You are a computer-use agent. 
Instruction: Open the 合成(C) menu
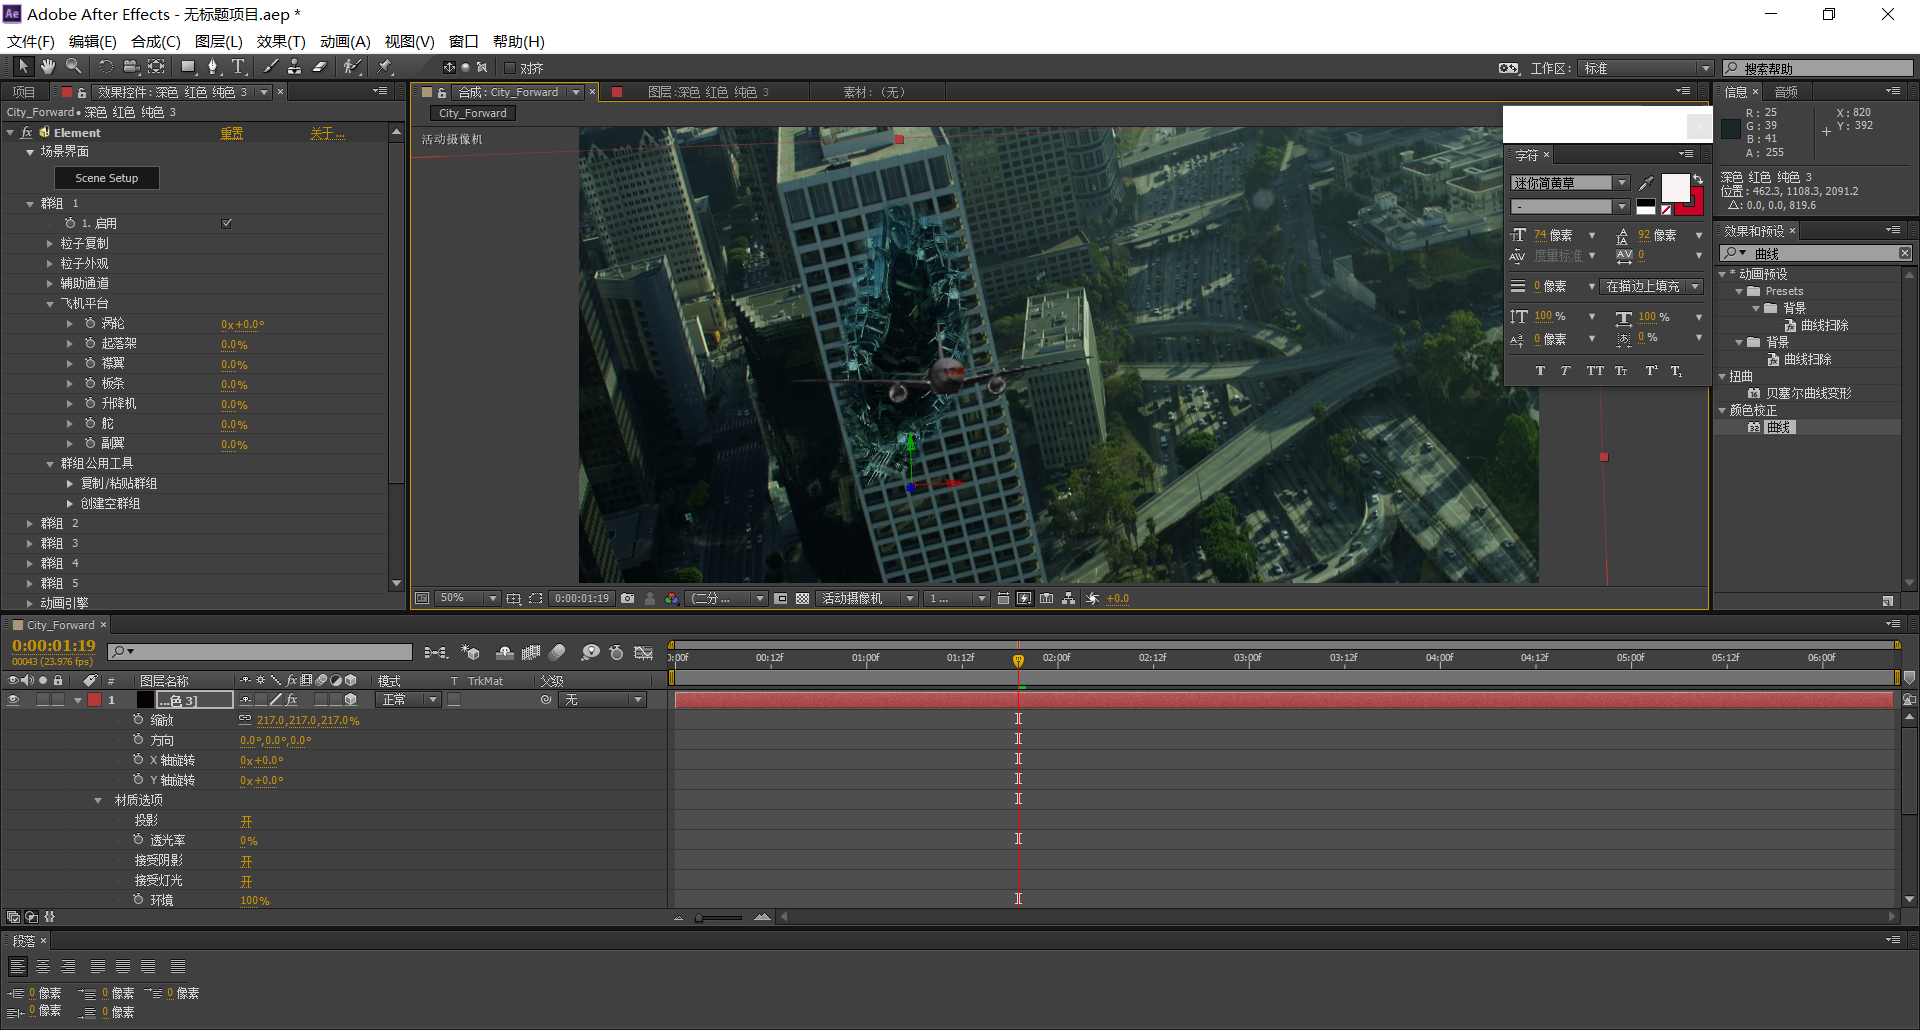156,41
